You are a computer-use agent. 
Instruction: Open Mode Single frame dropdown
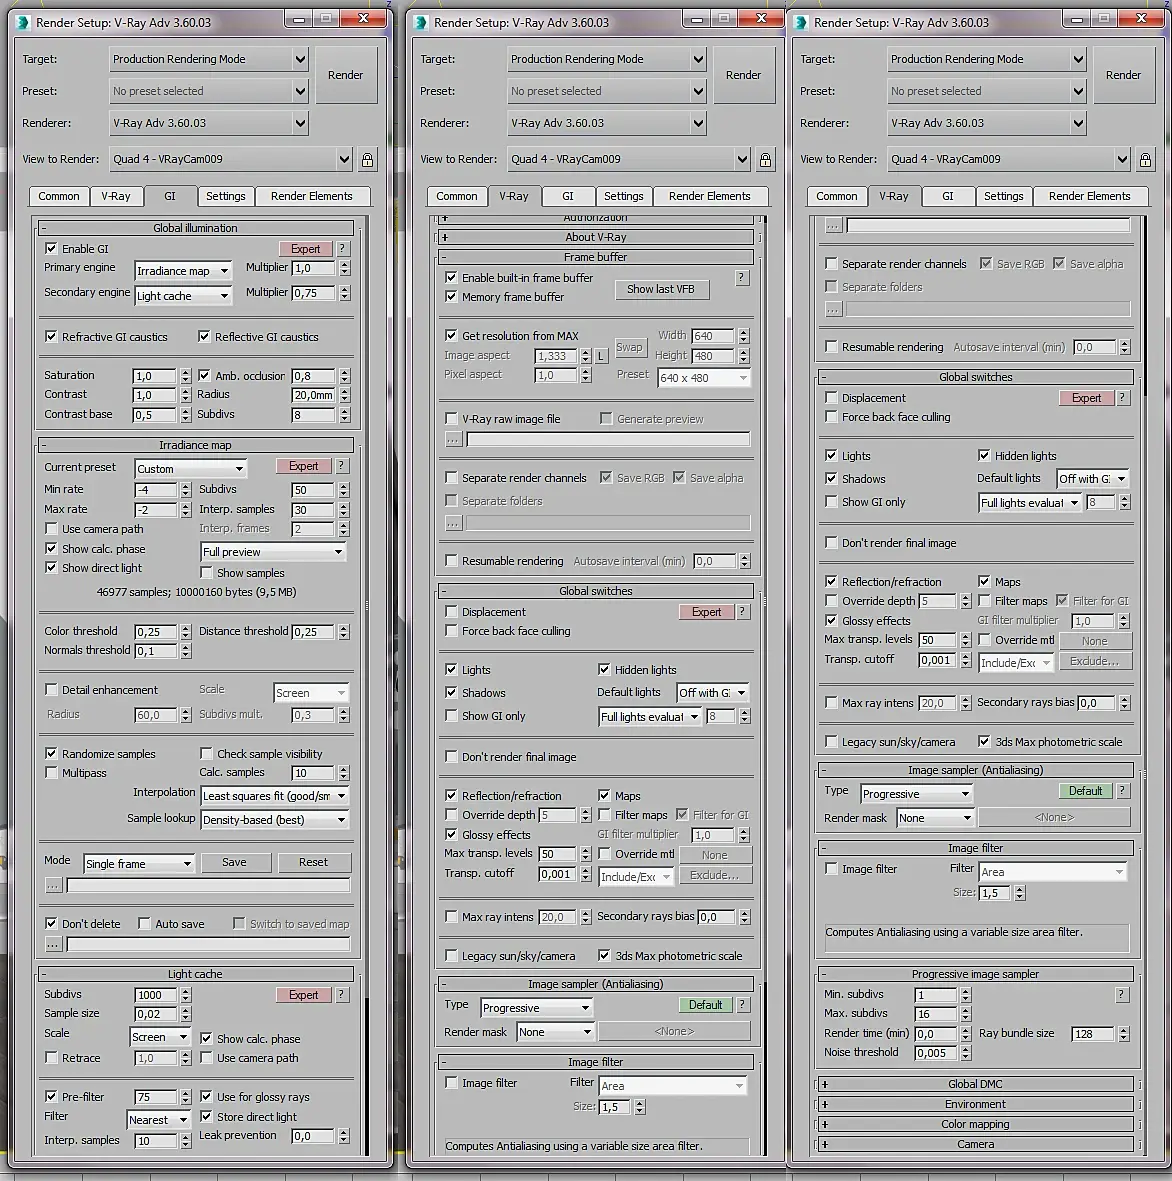pos(139,863)
